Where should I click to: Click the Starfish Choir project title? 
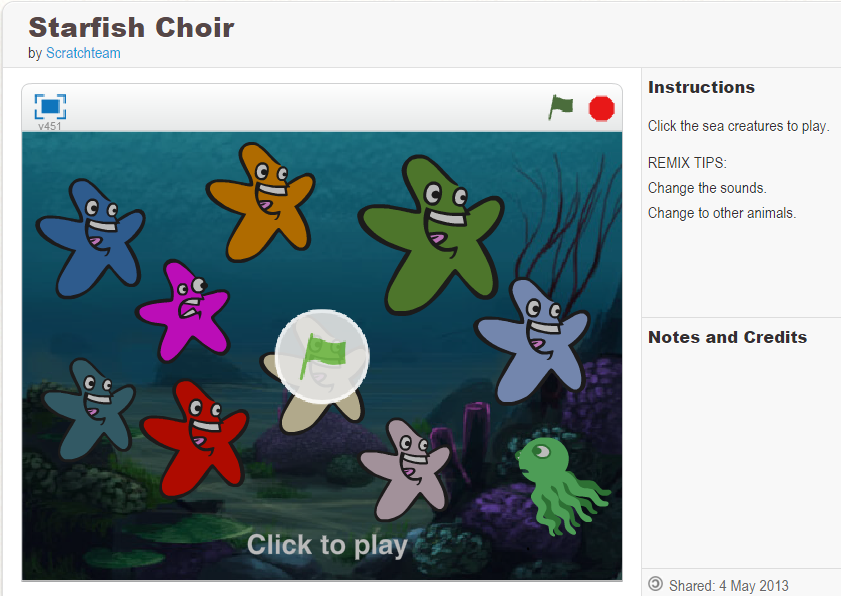(131, 27)
